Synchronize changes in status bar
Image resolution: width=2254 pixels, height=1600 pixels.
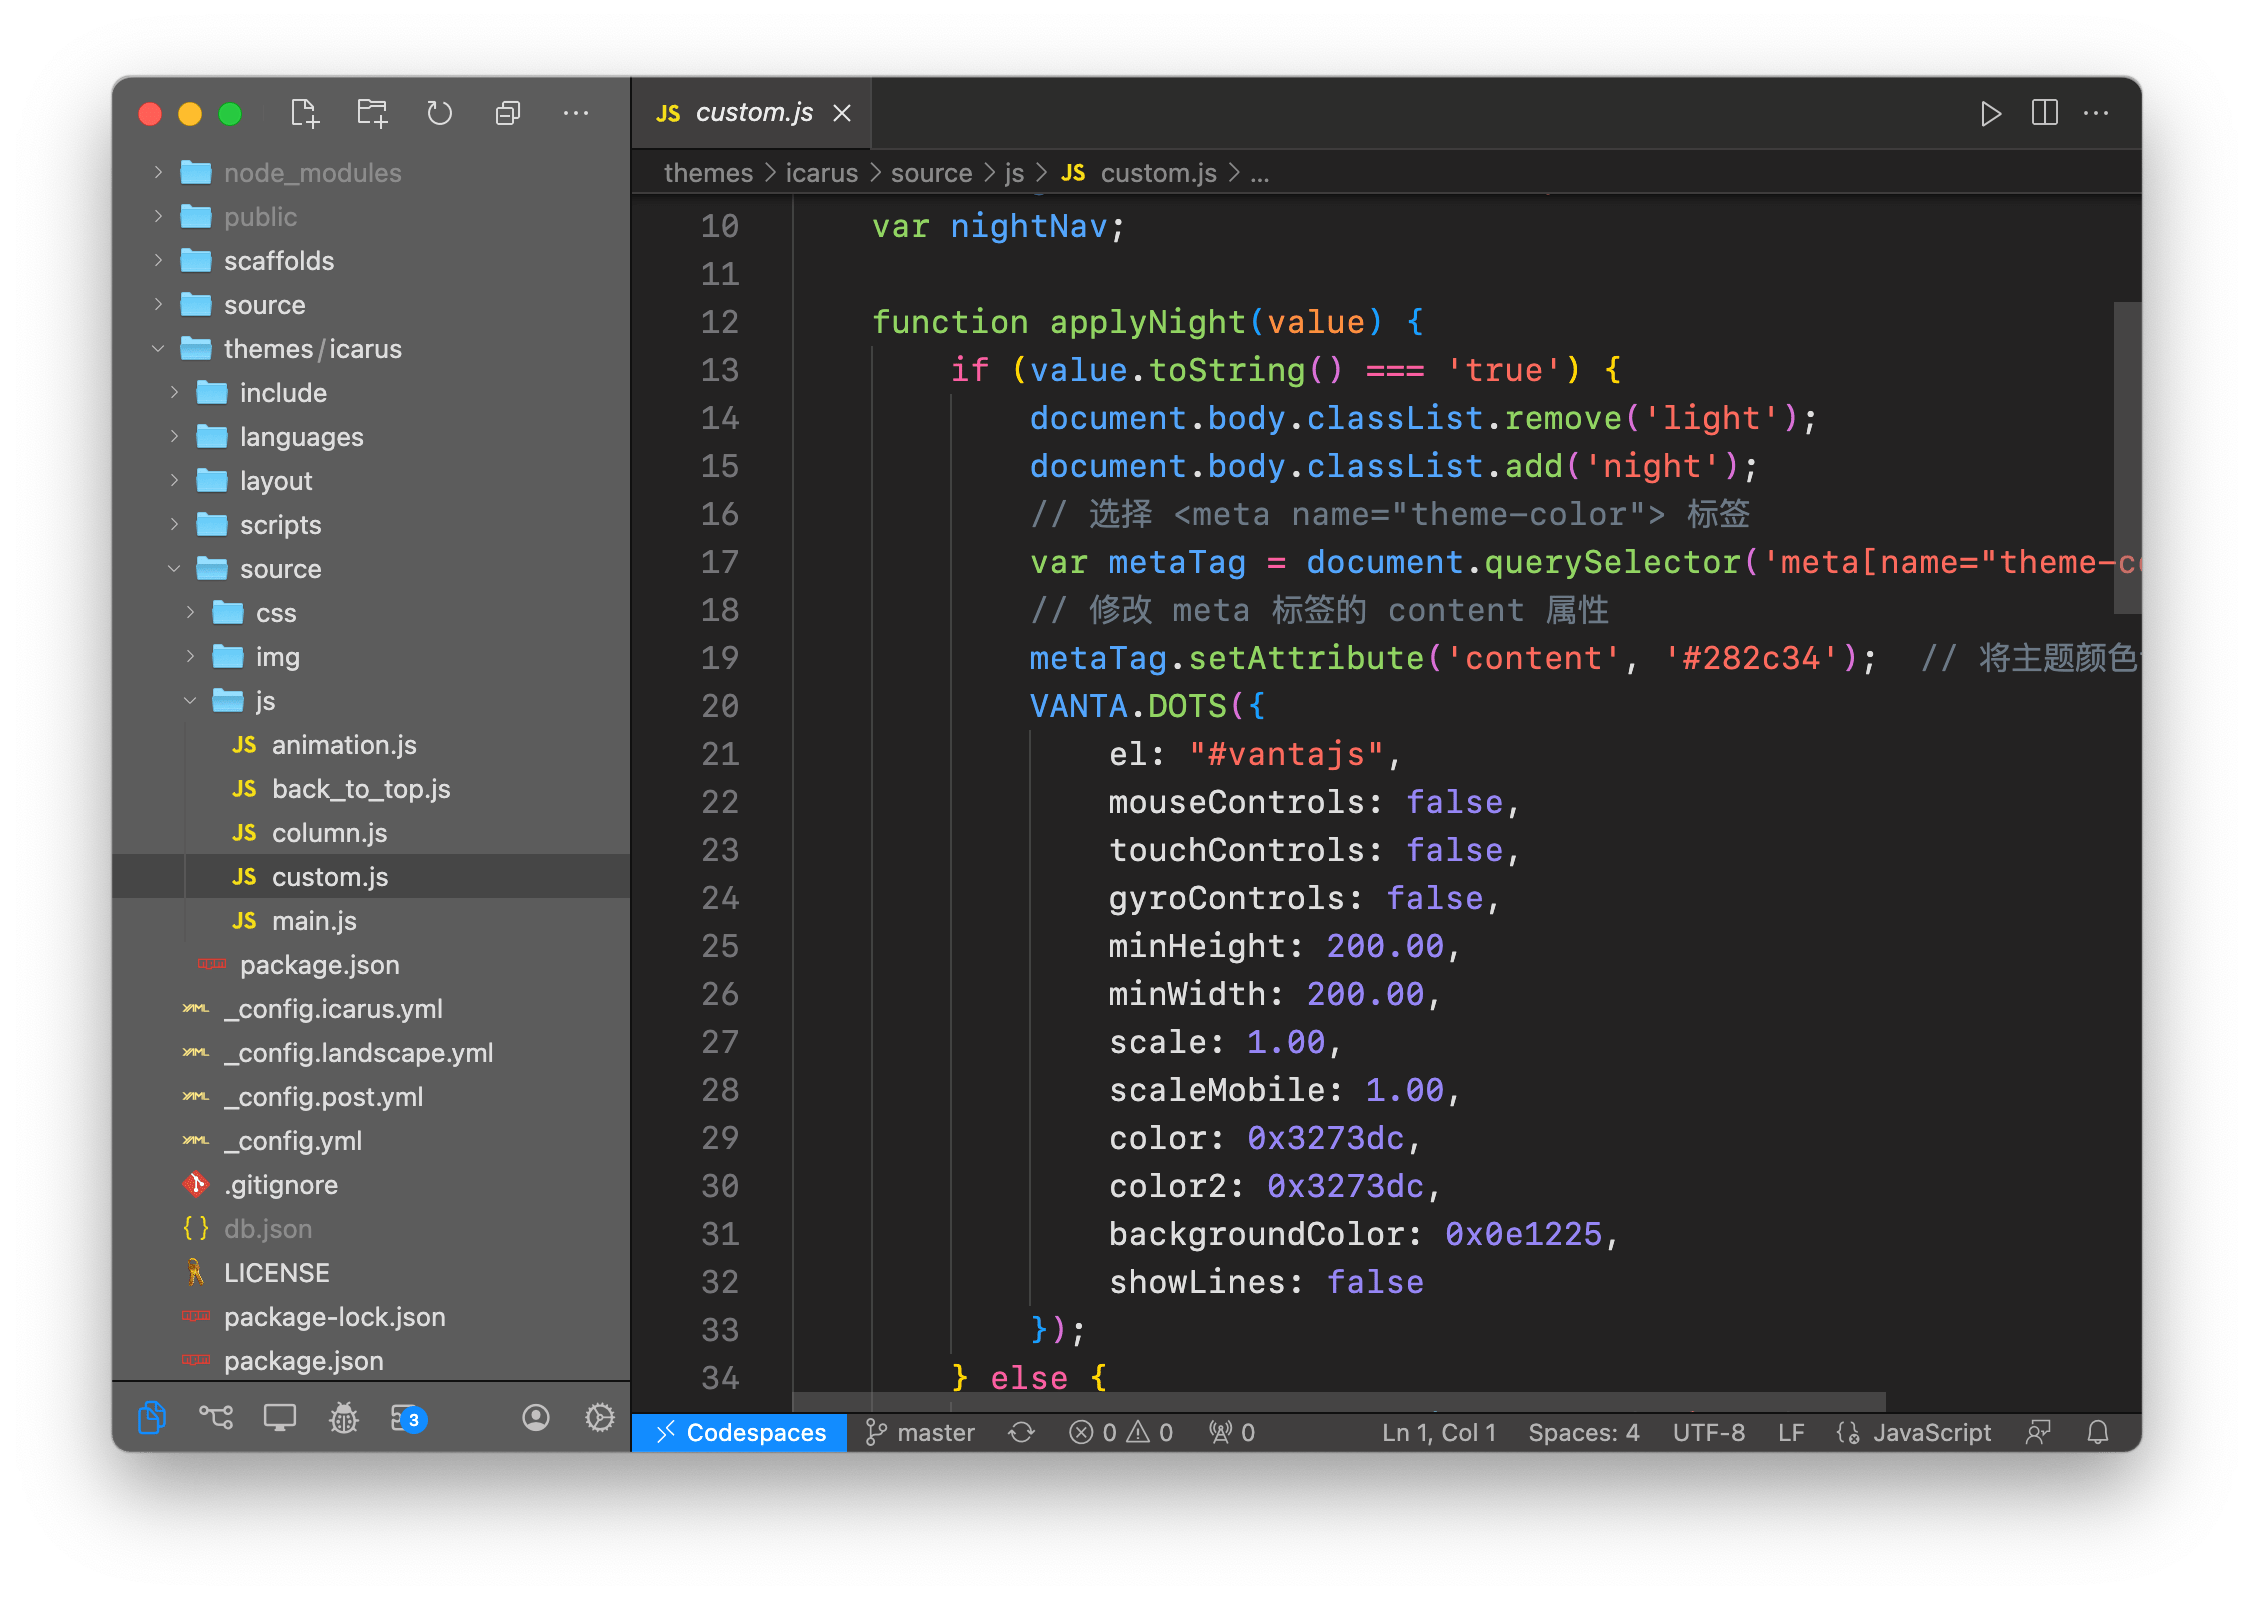(1021, 1432)
